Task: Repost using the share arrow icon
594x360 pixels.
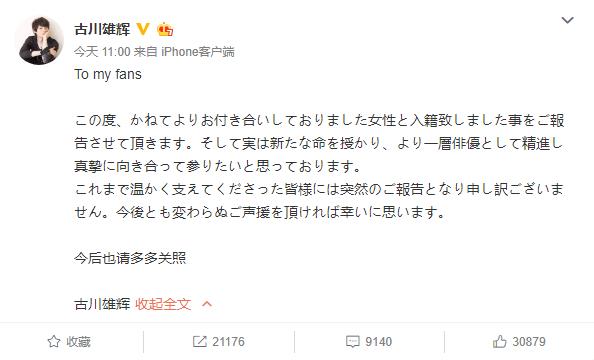Action: point(199,341)
